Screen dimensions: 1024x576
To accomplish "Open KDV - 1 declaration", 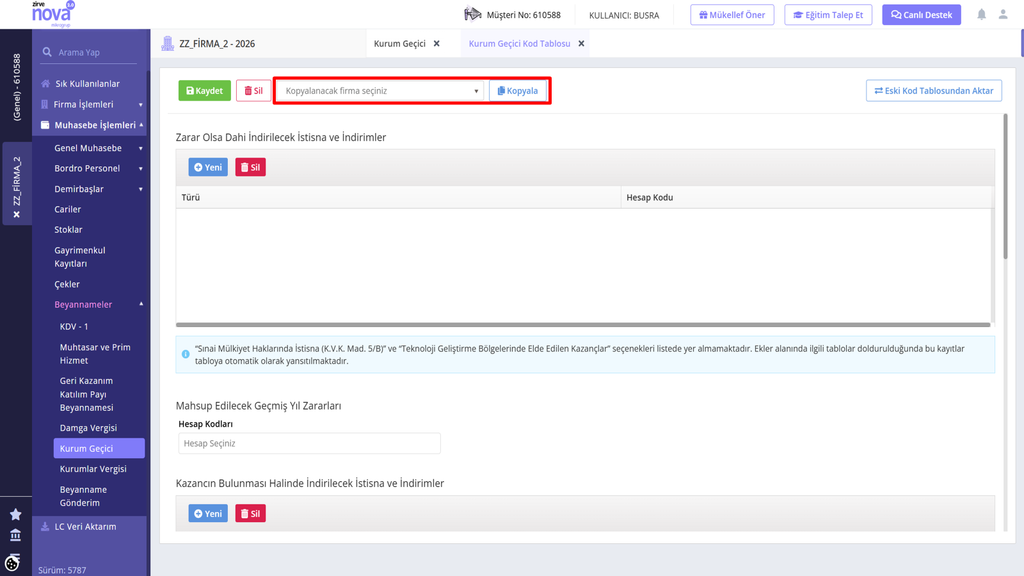I will pyautogui.click(x=74, y=327).
